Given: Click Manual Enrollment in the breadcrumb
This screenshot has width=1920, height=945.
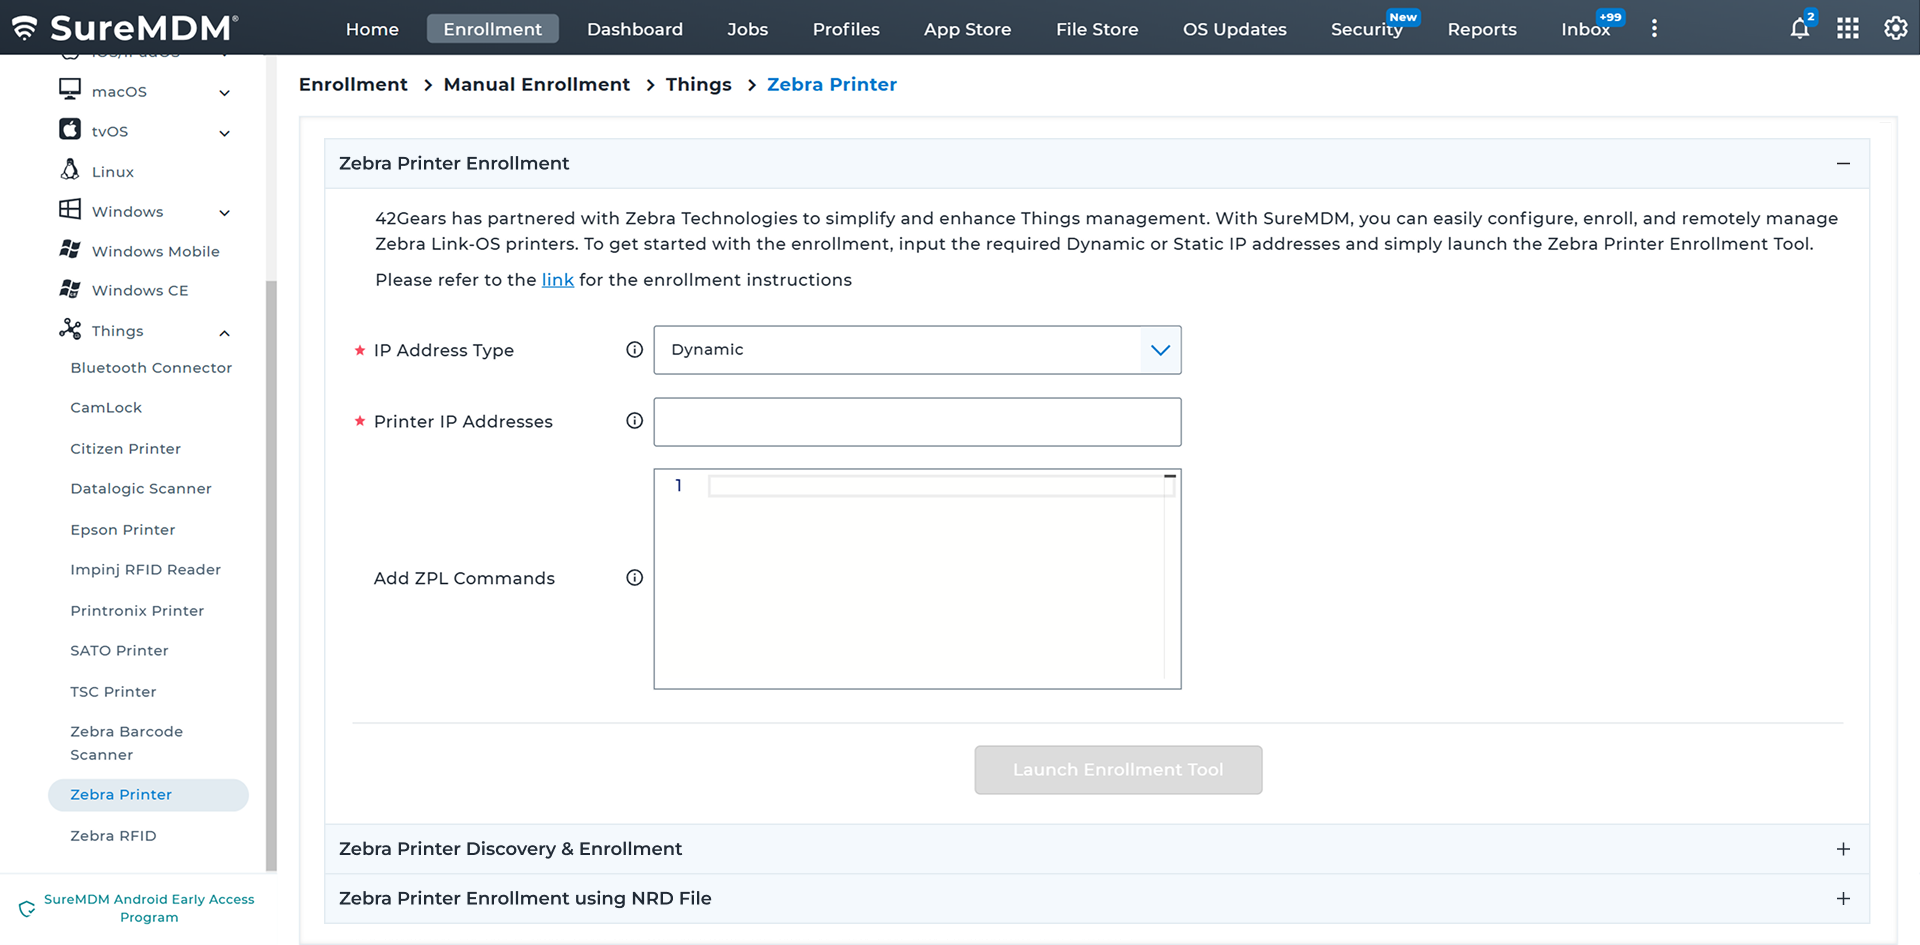Looking at the screenshot, I should point(537,84).
